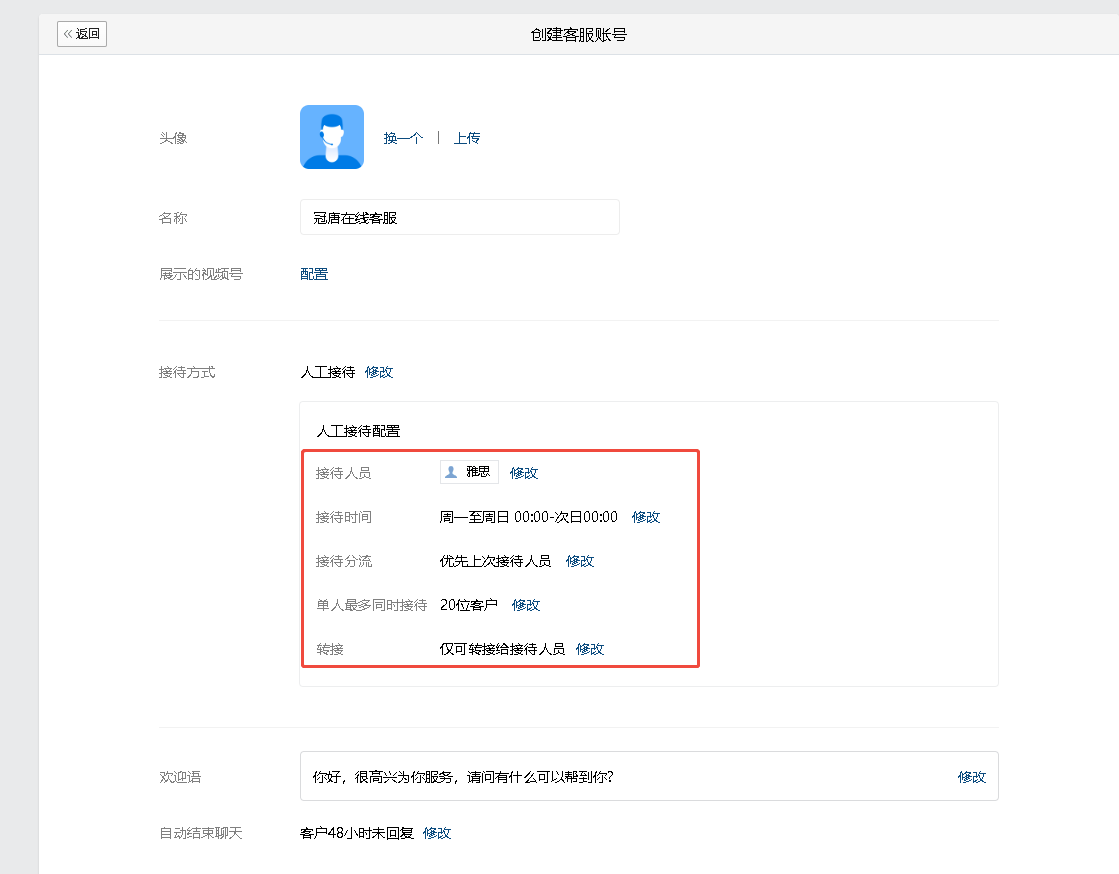The image size is (1119, 874).
Task: Click 修改 for 接待时间
Action: (x=646, y=517)
